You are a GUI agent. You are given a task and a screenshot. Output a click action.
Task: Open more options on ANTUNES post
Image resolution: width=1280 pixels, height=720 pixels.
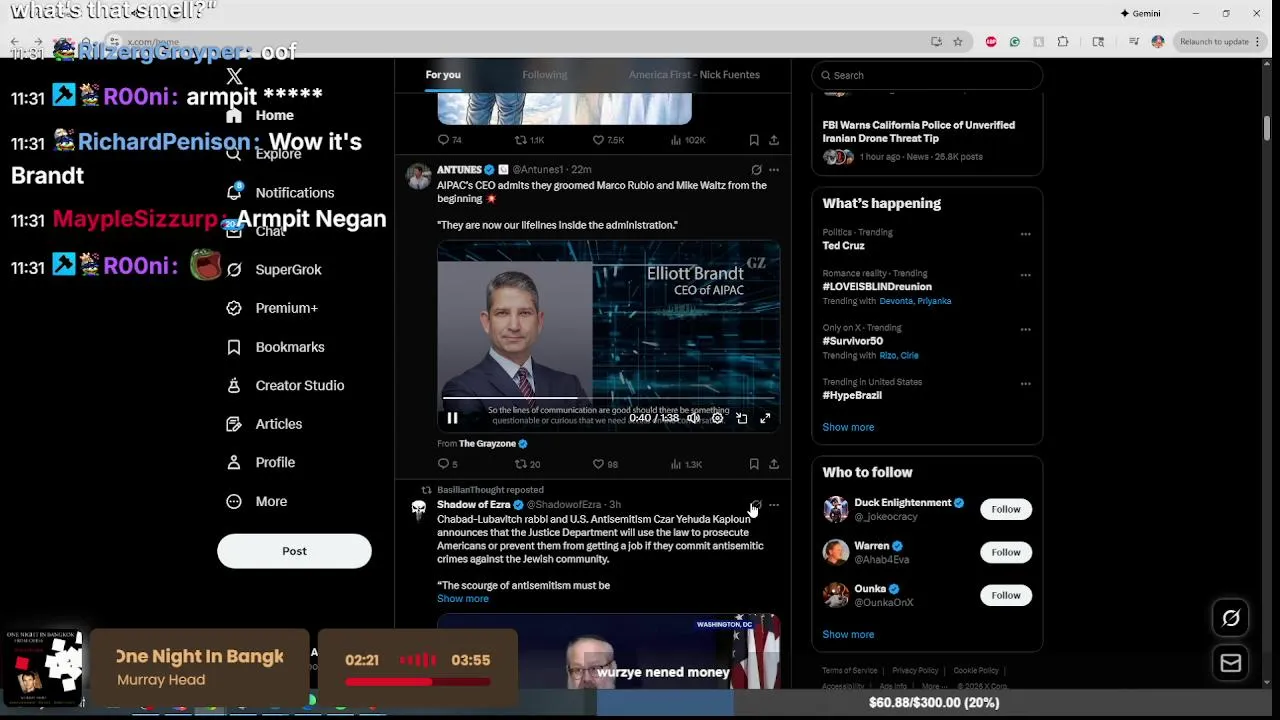tap(774, 170)
